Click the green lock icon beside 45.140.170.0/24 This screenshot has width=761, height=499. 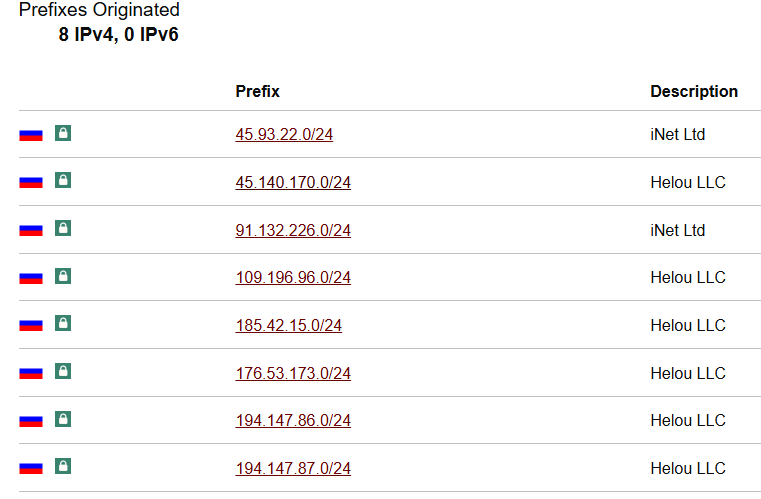click(x=63, y=181)
